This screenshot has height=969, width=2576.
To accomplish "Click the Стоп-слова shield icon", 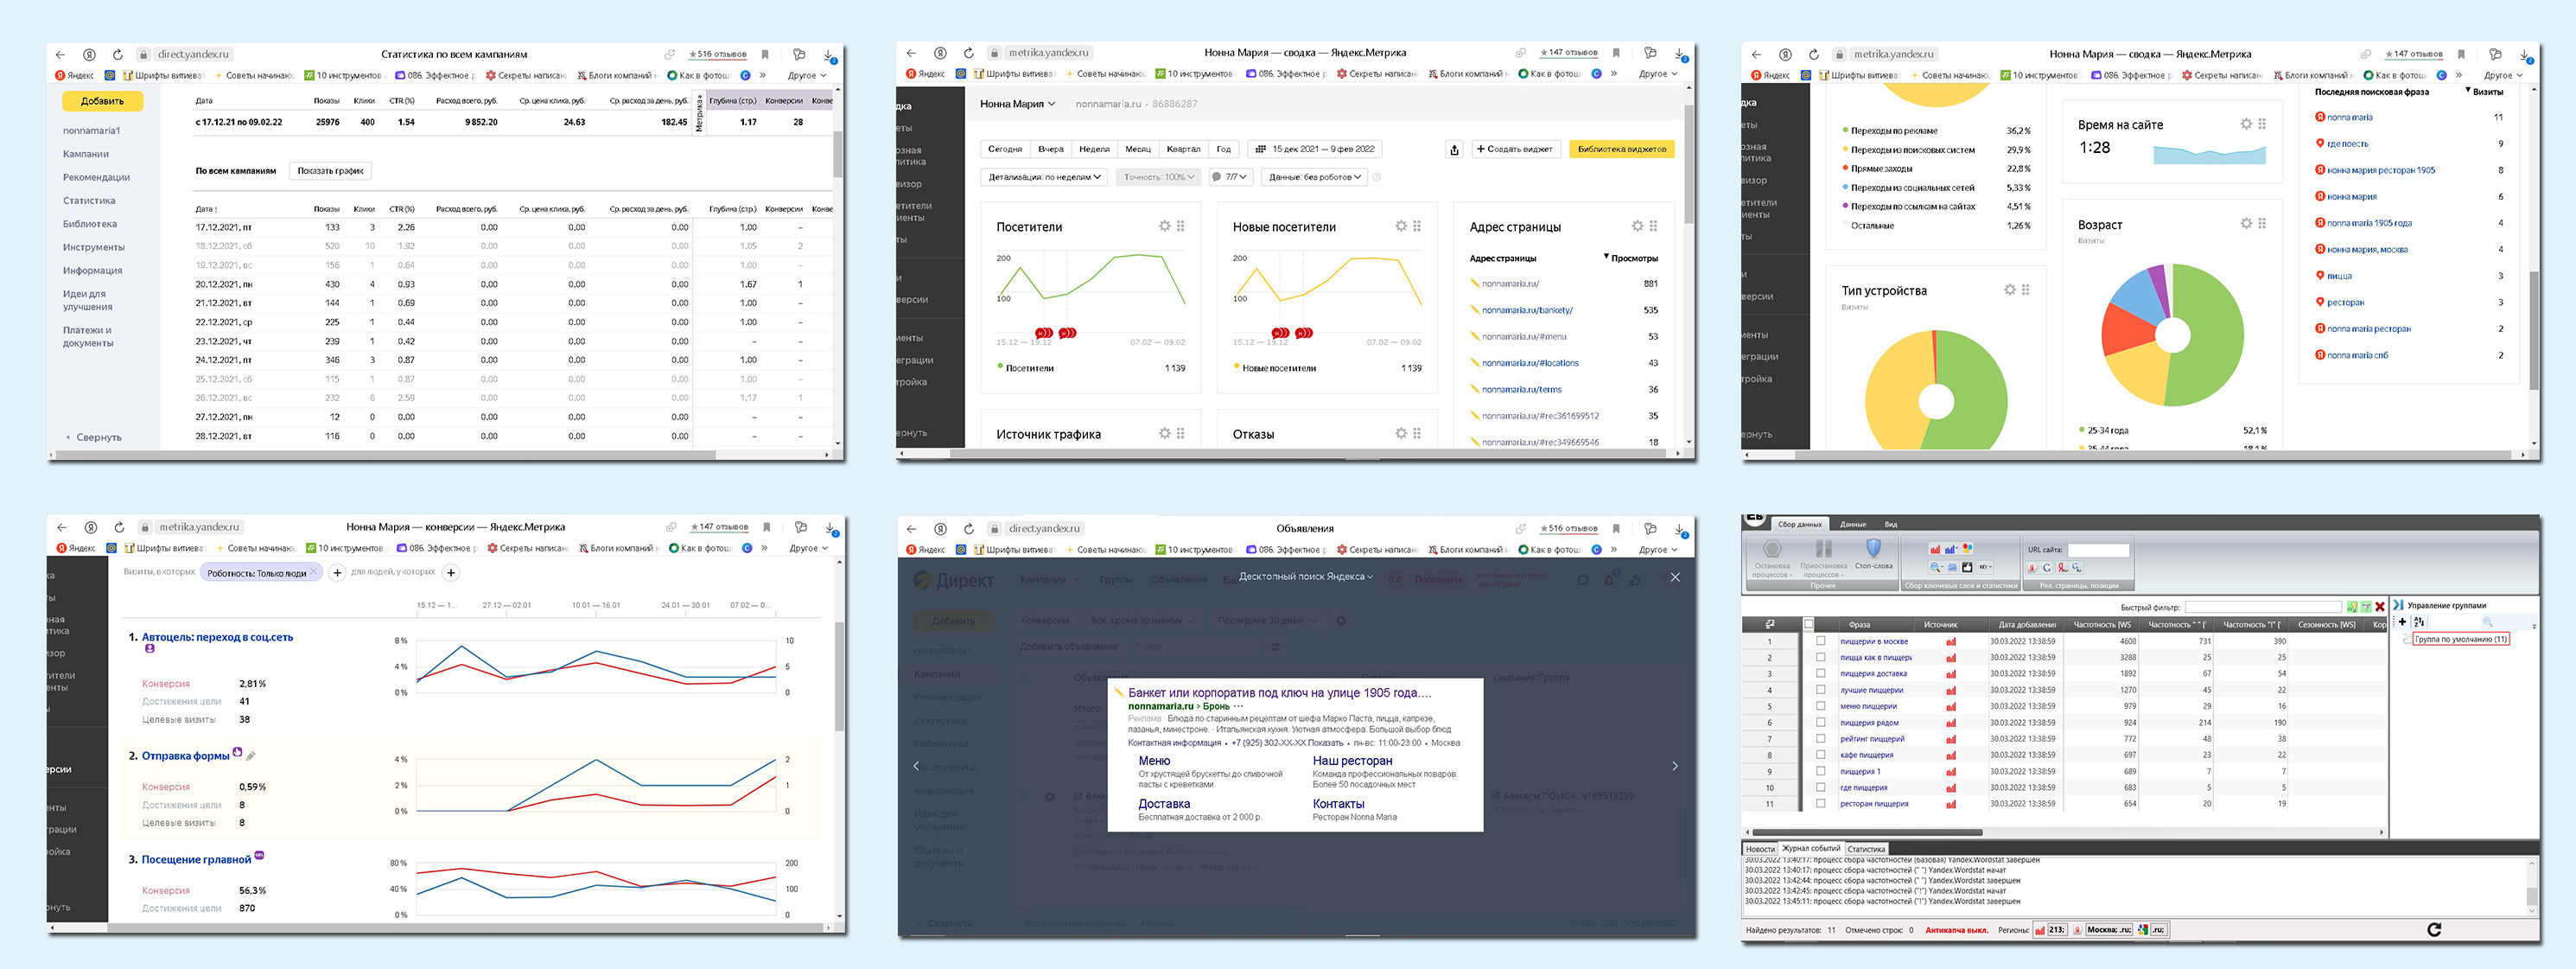I will click(x=1873, y=548).
